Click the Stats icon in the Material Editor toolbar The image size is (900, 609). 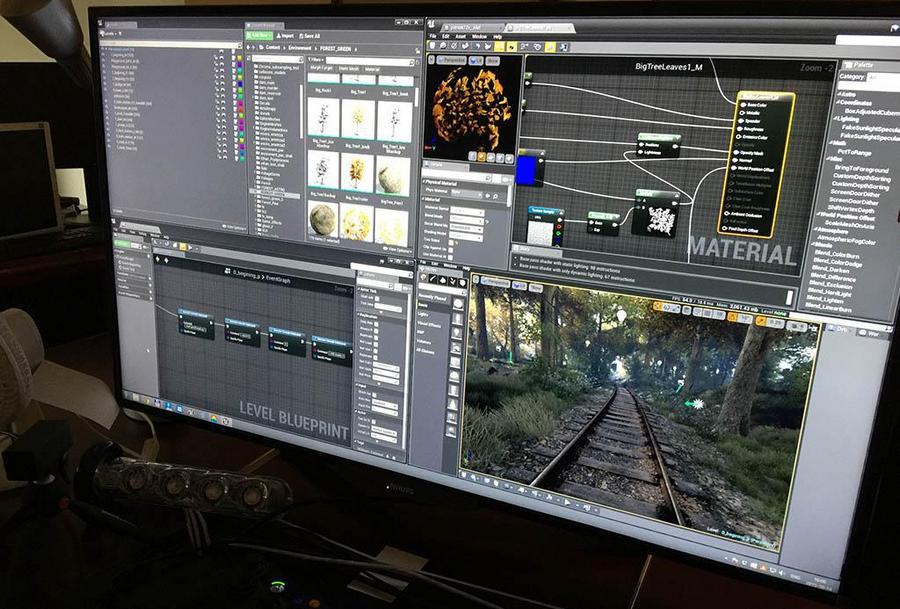click(550, 48)
